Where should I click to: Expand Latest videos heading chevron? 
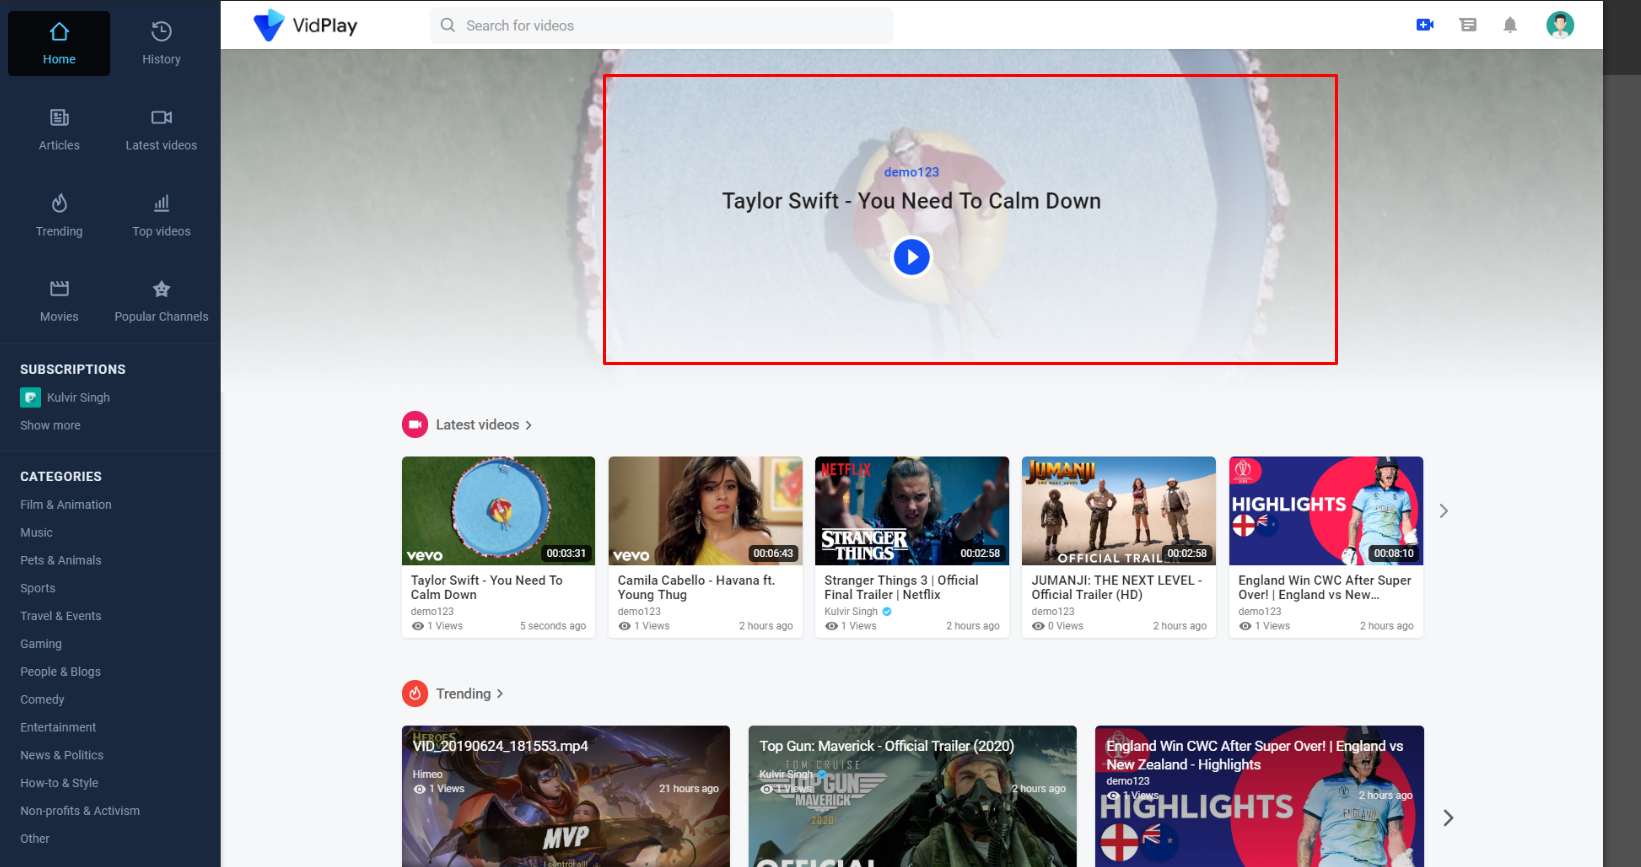pyautogui.click(x=528, y=425)
